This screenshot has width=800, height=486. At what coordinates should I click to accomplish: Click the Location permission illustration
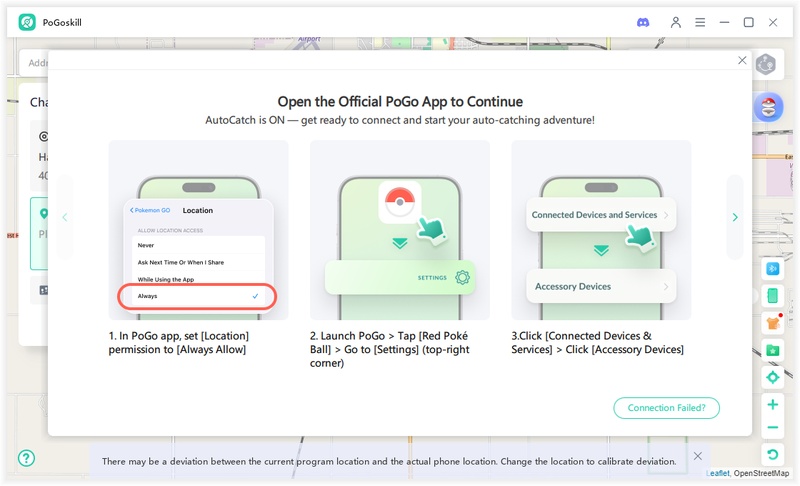point(198,230)
